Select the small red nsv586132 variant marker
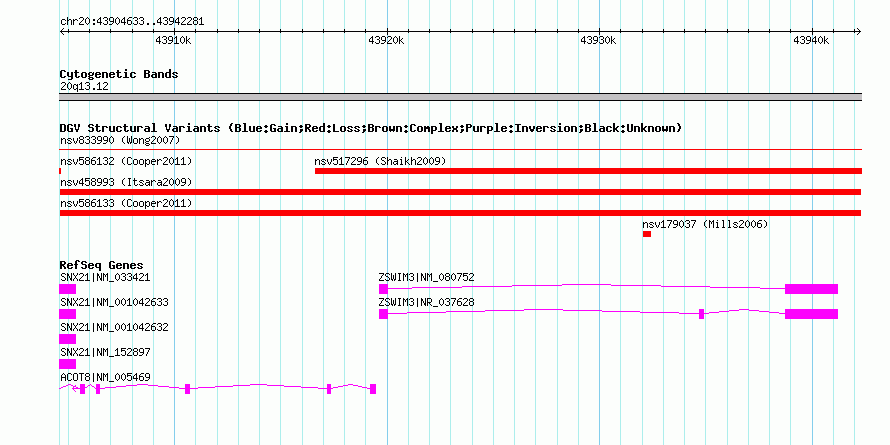Viewport: 890px width, 445px height. tap(60, 171)
